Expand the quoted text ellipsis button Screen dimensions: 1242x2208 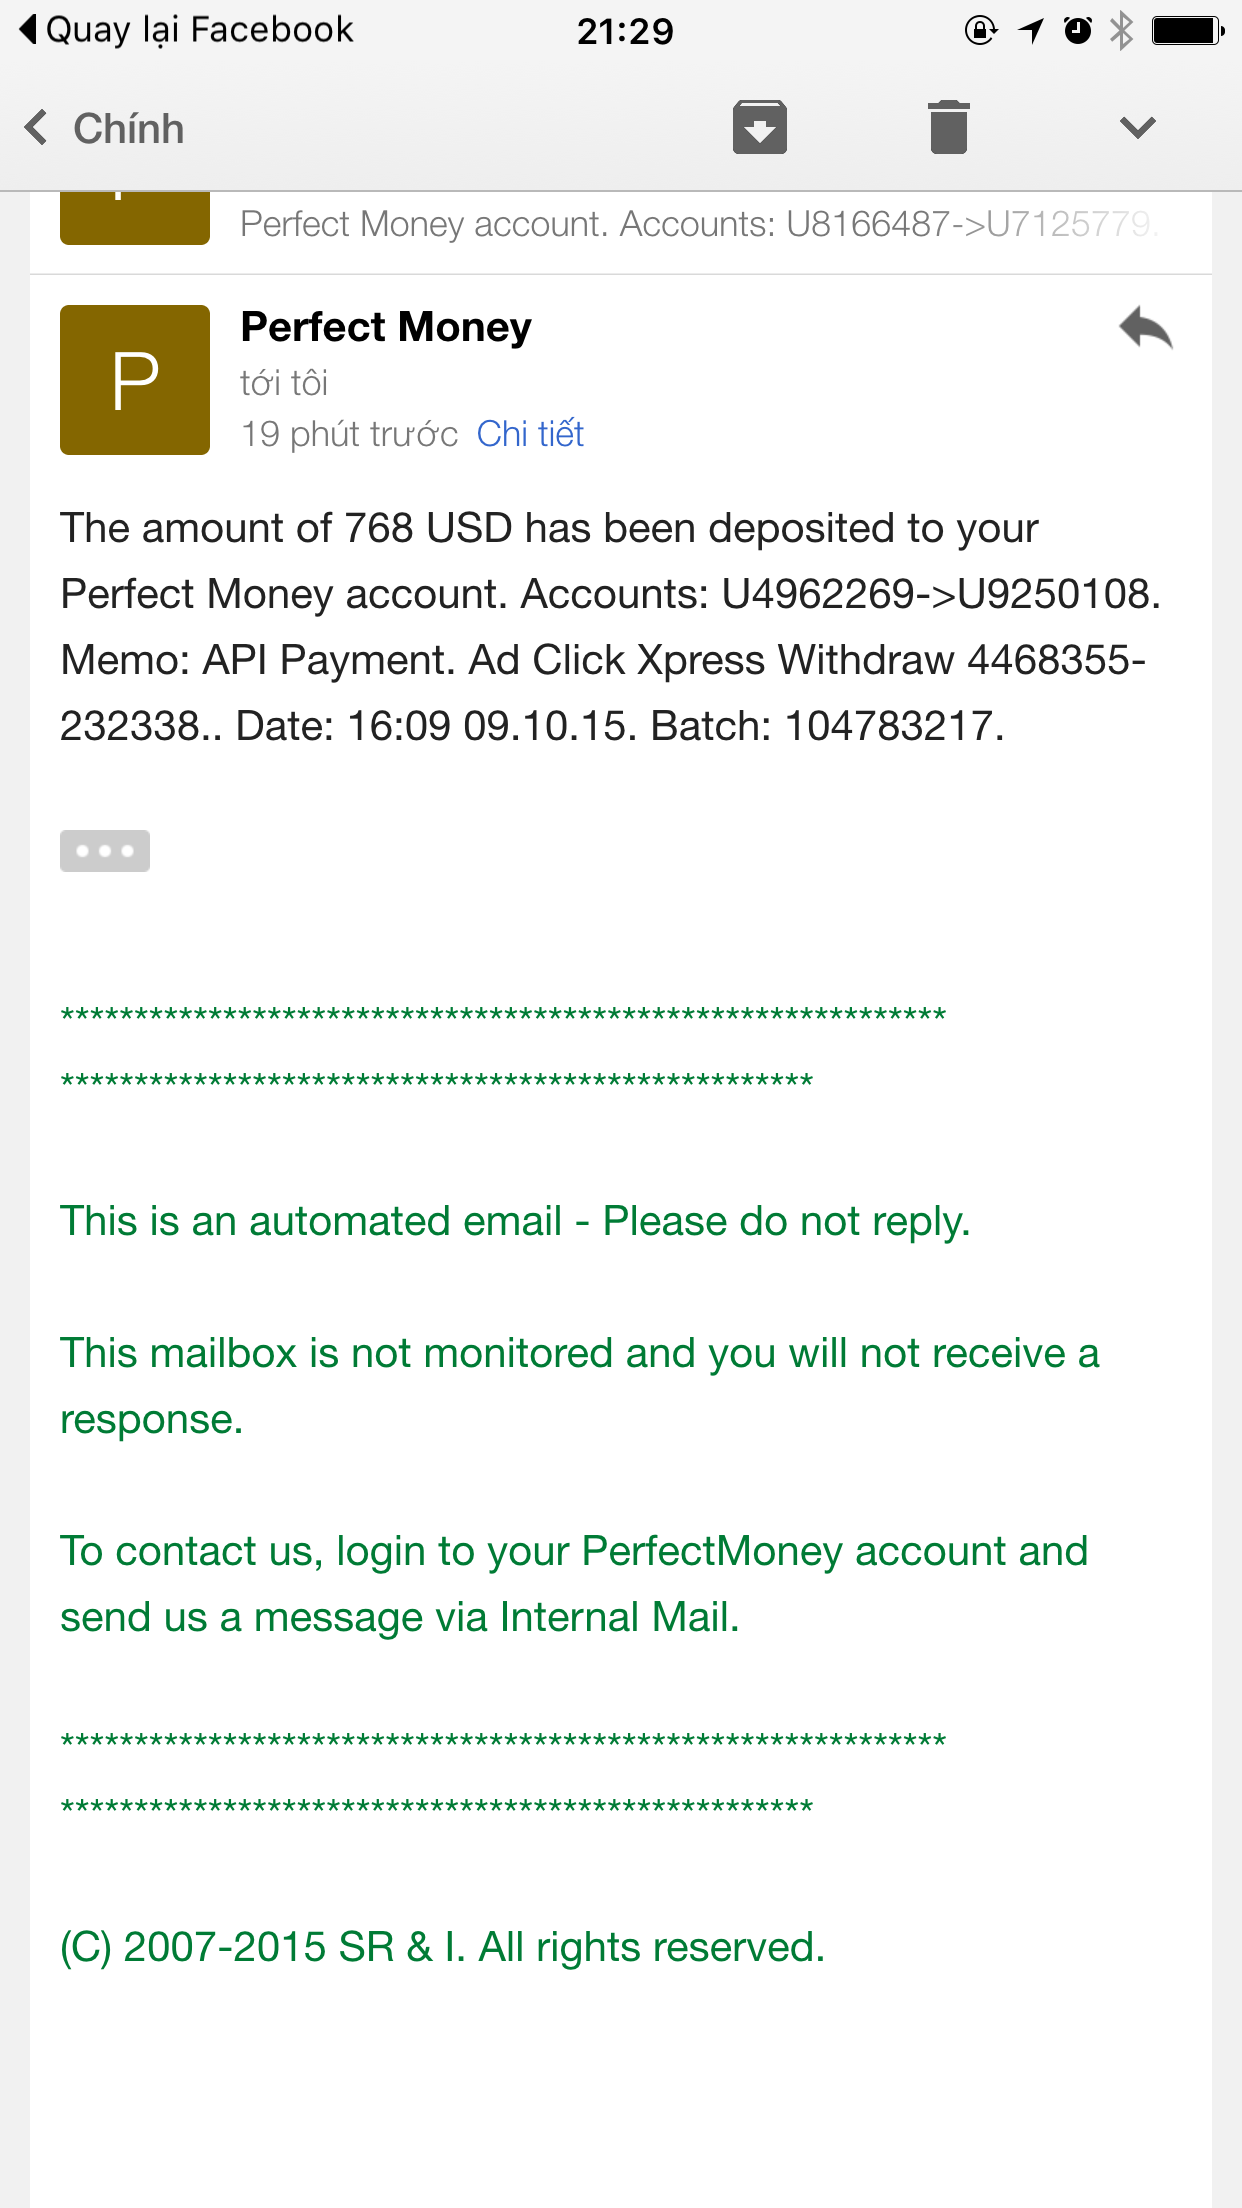pyautogui.click(x=105, y=851)
